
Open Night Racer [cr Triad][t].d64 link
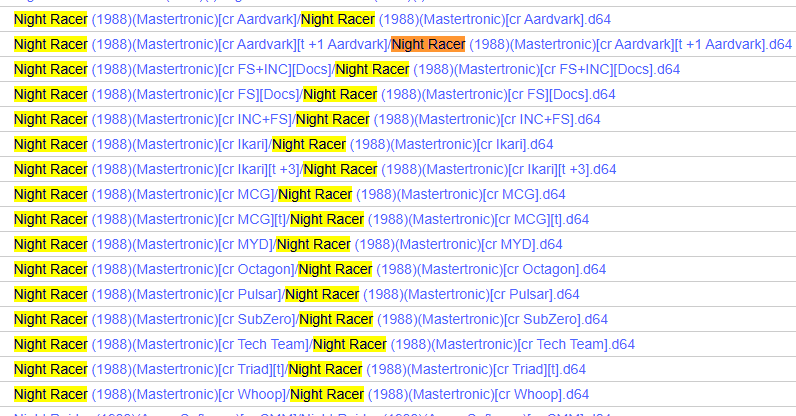300,369
